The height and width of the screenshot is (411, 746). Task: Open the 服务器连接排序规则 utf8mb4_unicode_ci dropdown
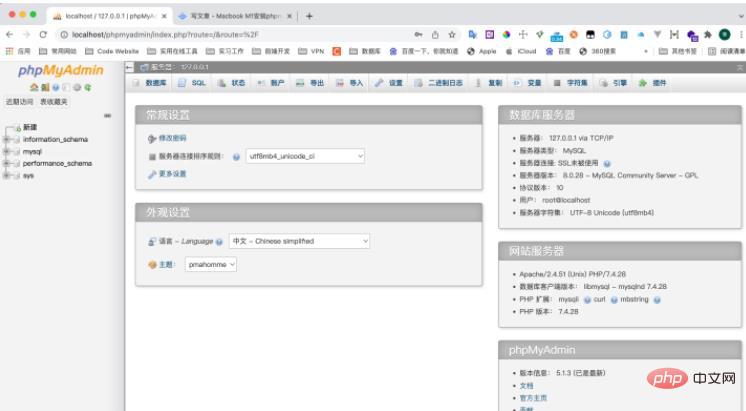305,156
